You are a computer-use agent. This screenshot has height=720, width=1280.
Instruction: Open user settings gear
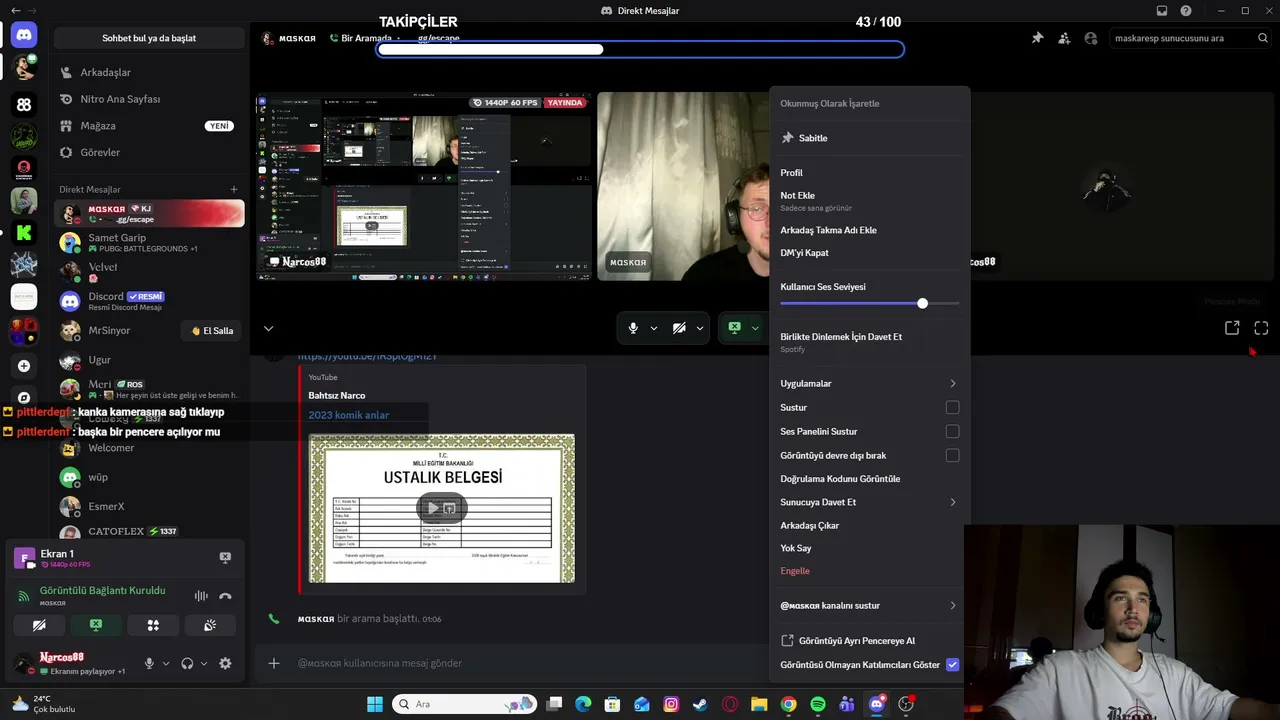pos(225,663)
